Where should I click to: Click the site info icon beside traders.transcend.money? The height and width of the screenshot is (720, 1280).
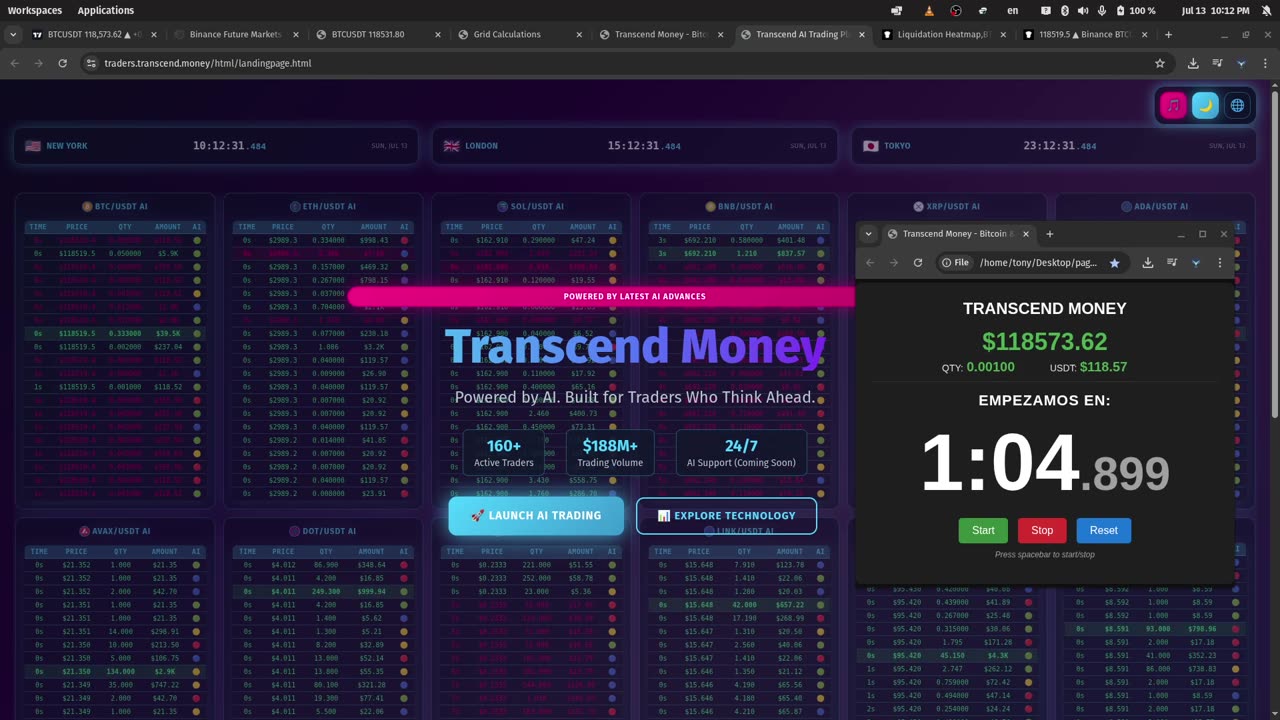[91, 63]
